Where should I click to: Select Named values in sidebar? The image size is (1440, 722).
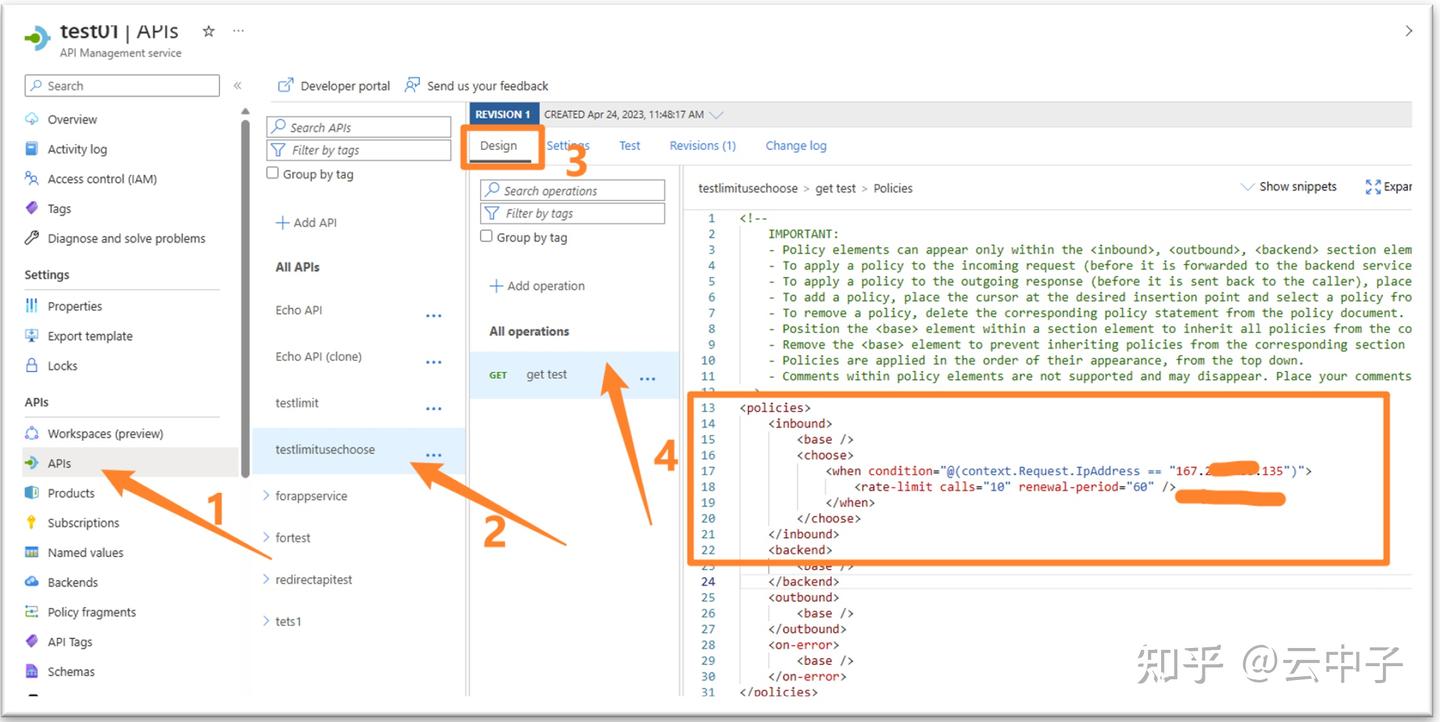pos(86,552)
